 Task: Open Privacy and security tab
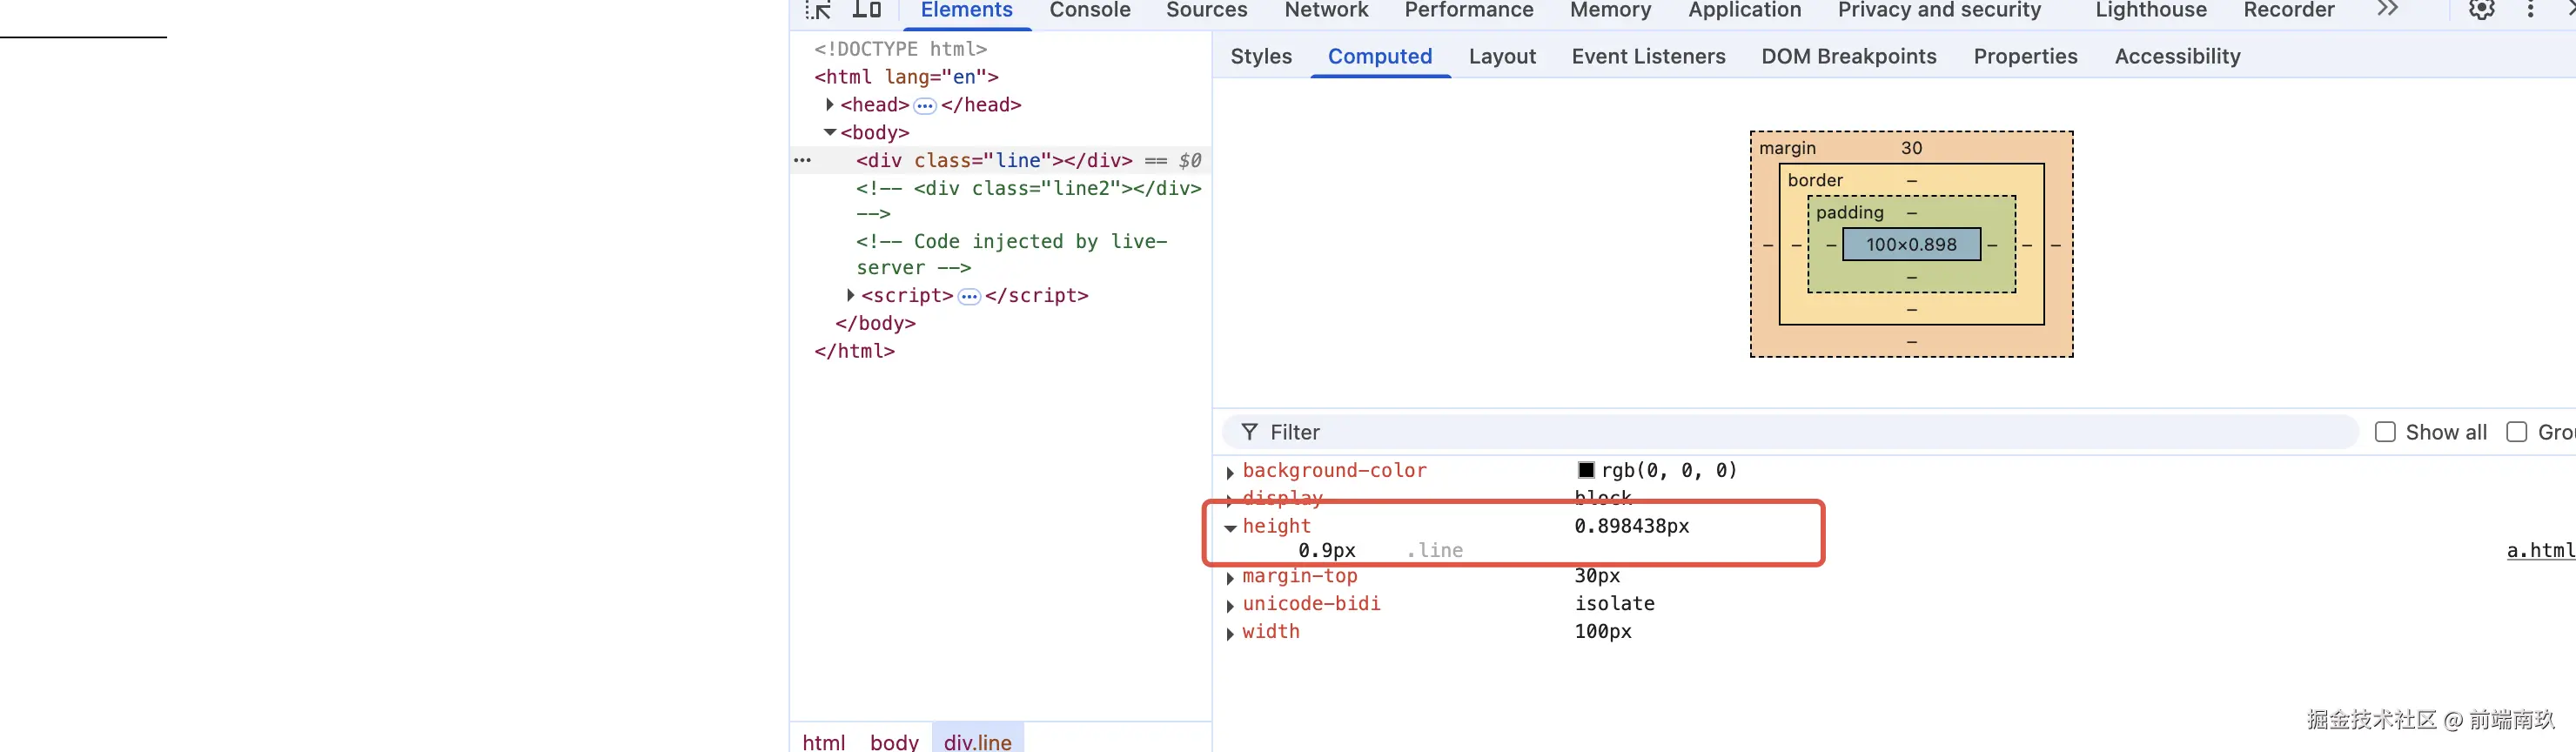tap(1939, 10)
